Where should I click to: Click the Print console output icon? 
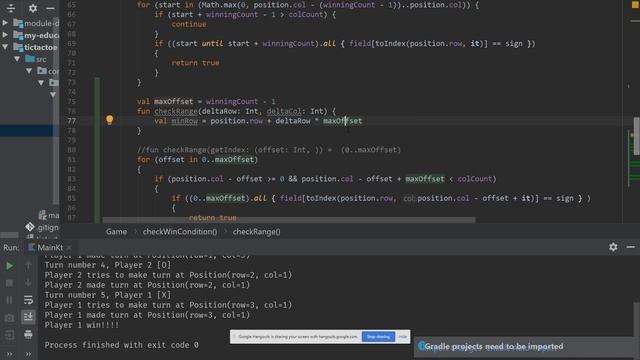pos(28,335)
